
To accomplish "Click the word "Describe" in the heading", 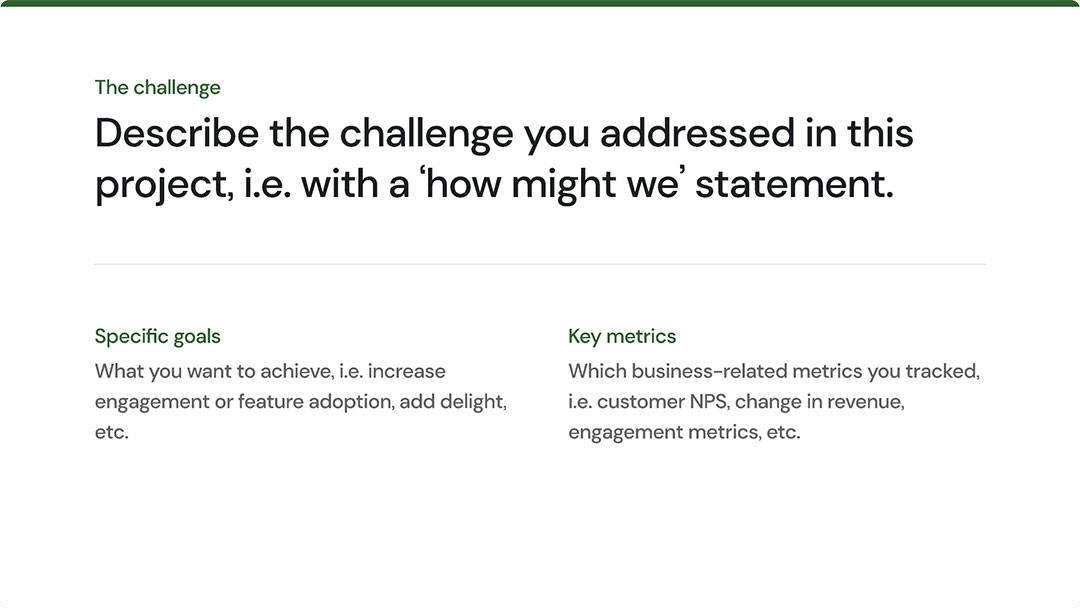I will tap(174, 134).
